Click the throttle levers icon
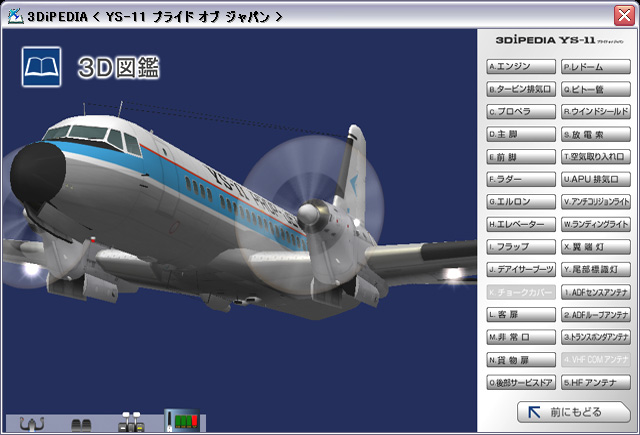The height and width of the screenshot is (435, 640). (x=131, y=422)
